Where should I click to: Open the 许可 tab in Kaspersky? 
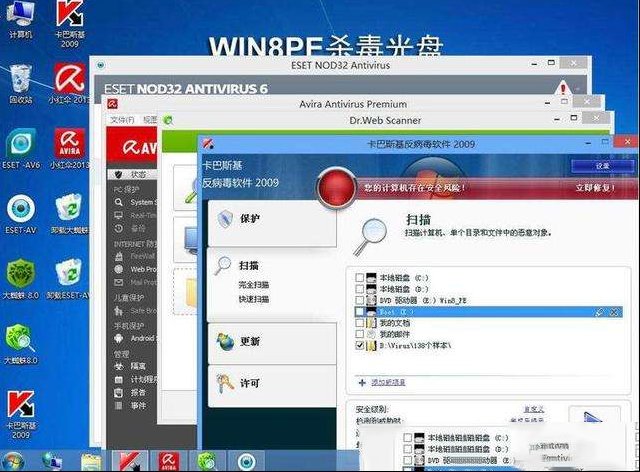(x=272, y=386)
